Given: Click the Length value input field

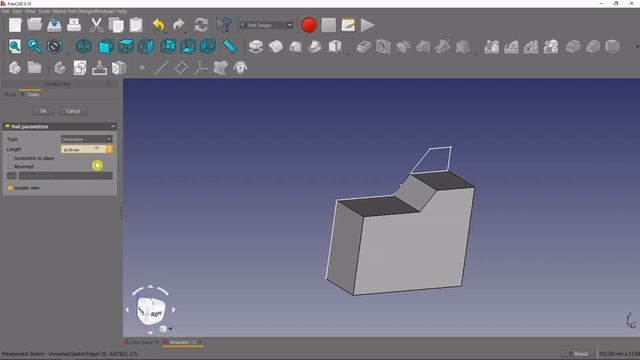Looking at the screenshot, I should click(83, 149).
